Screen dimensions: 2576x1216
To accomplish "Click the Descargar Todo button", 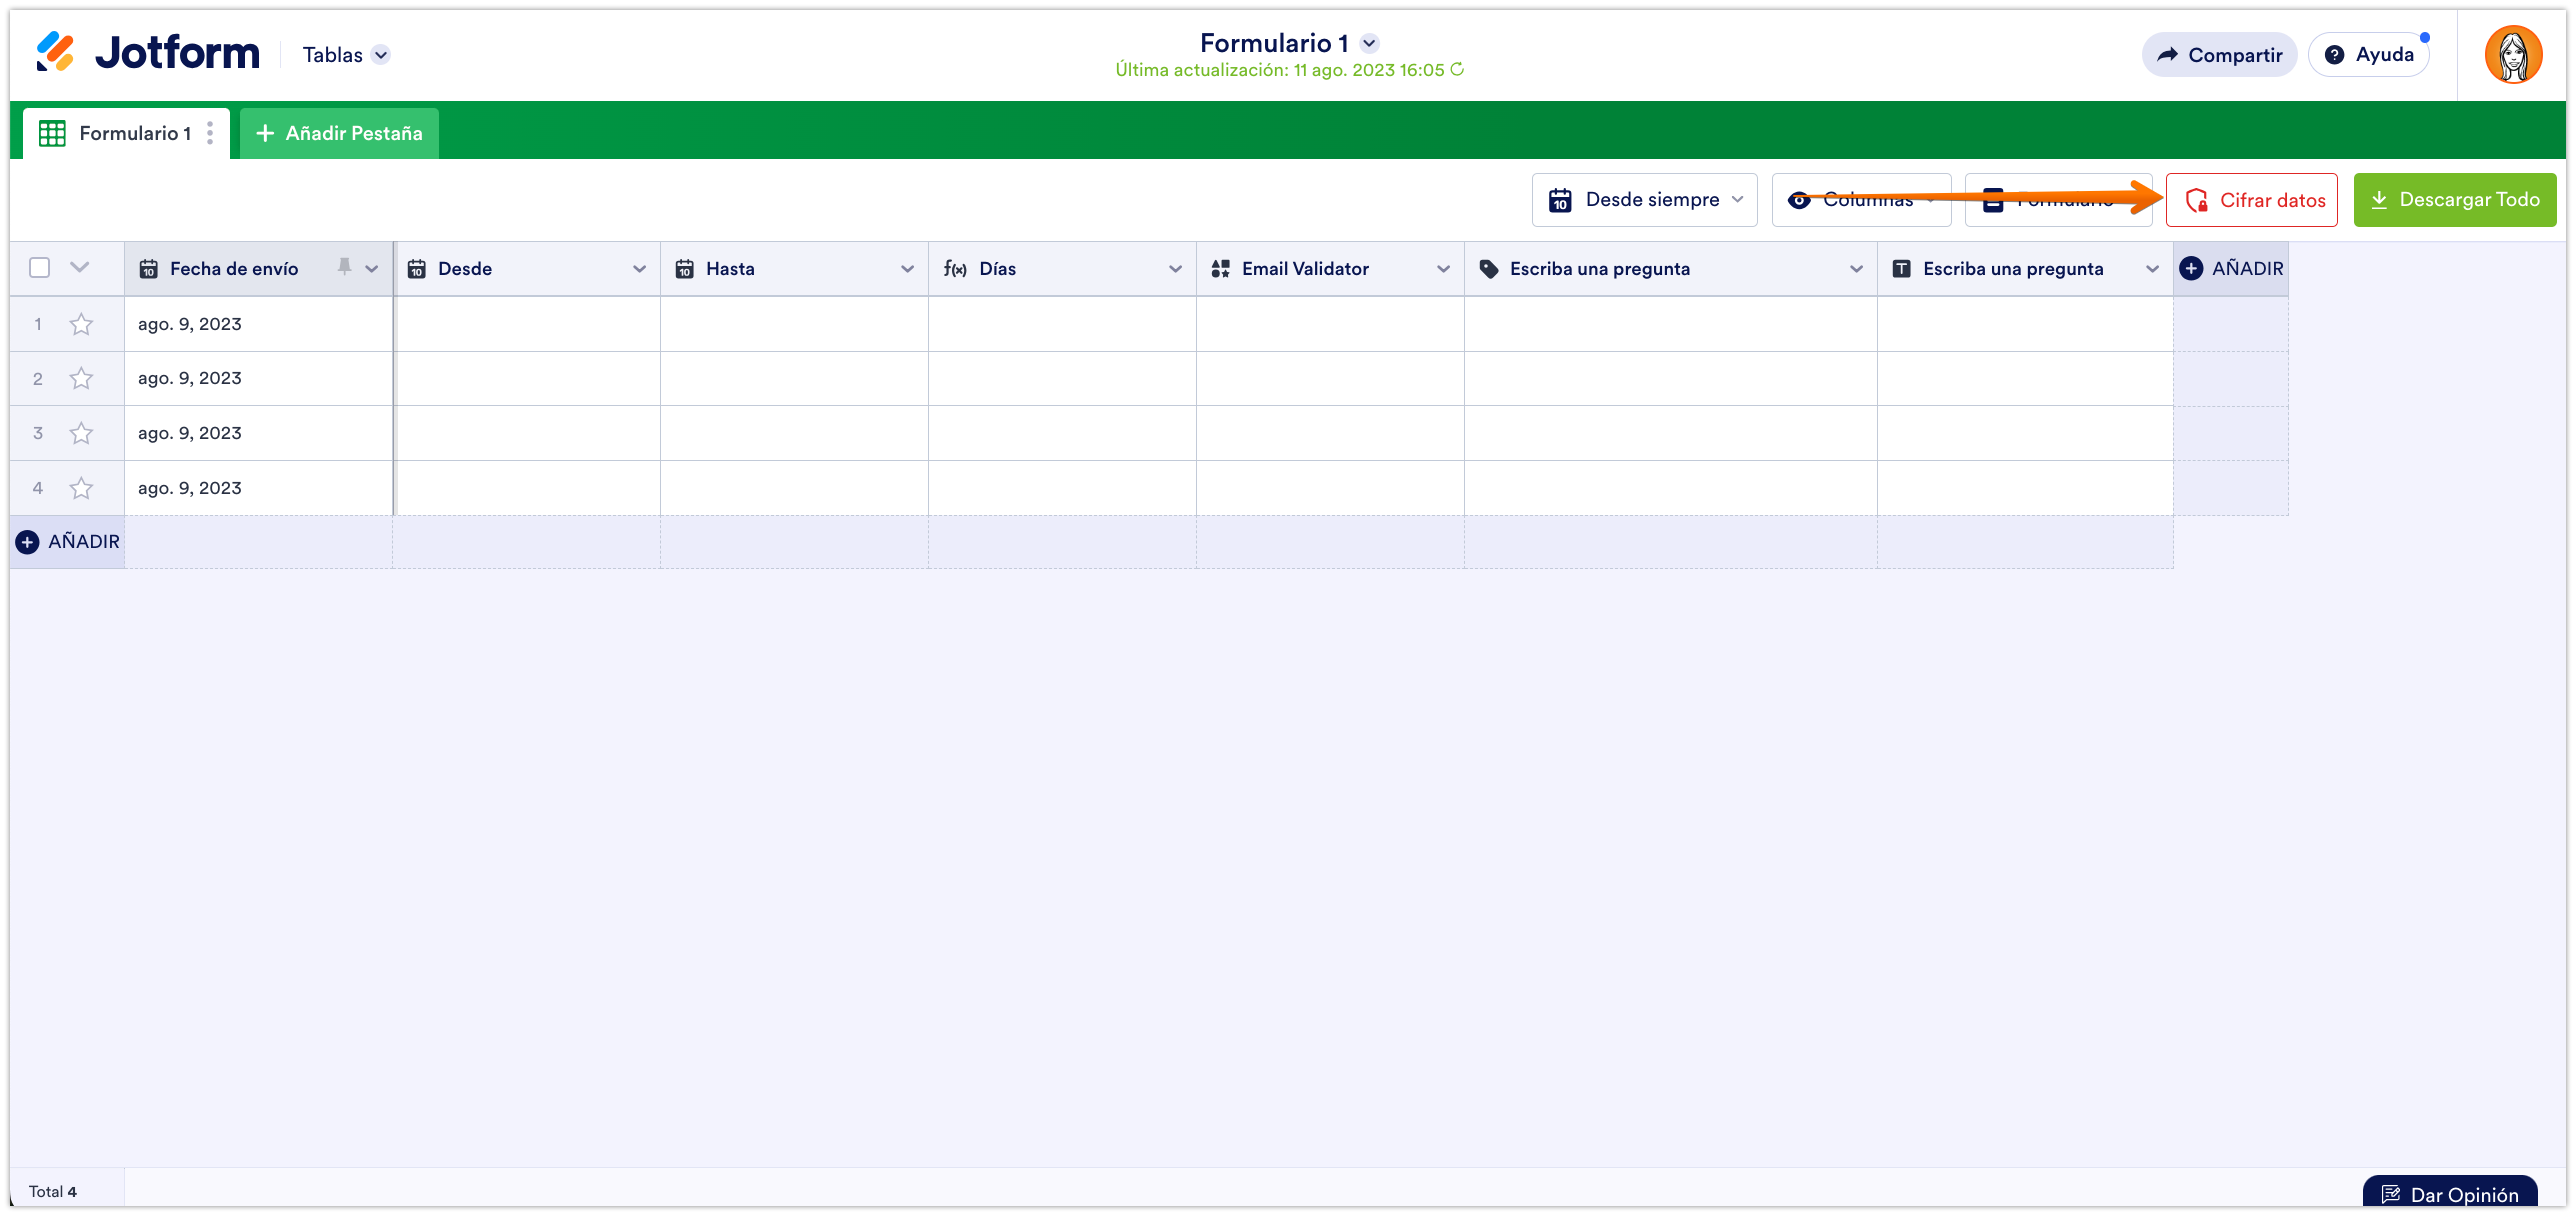I will pos(2454,200).
